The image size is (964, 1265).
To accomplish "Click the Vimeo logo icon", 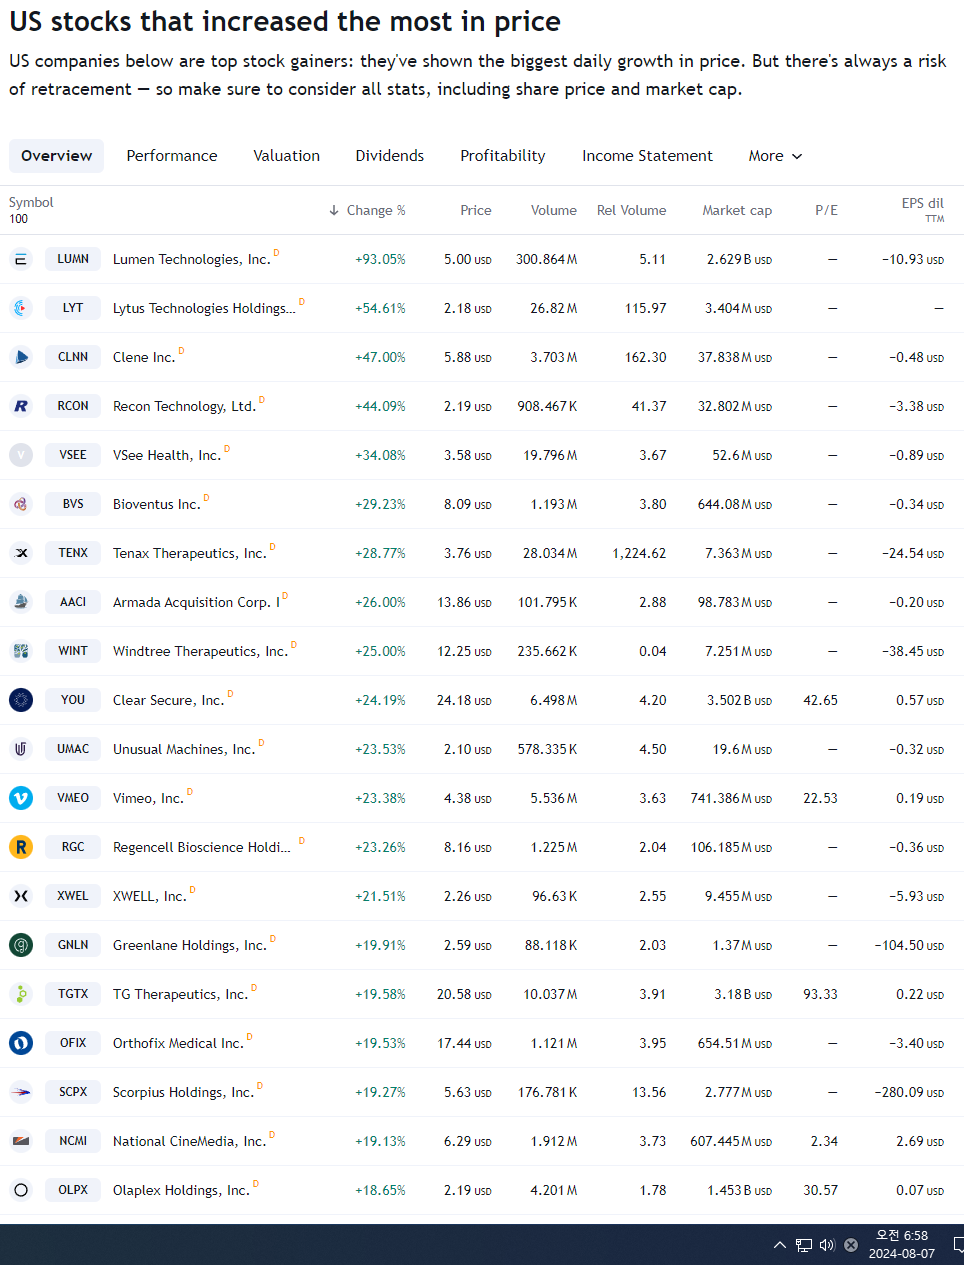I will pyautogui.click(x=21, y=798).
